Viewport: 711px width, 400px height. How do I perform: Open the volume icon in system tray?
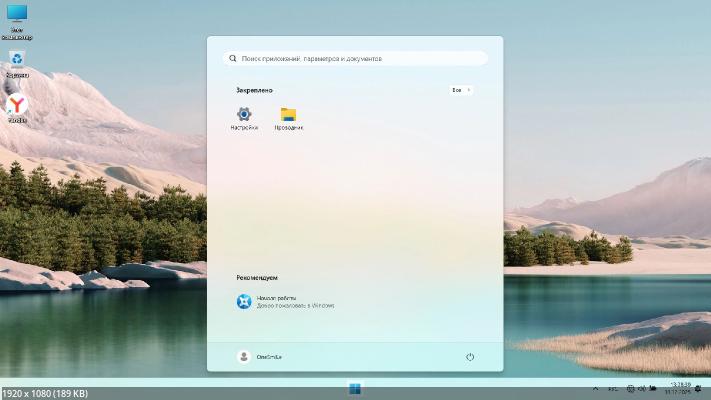641,388
